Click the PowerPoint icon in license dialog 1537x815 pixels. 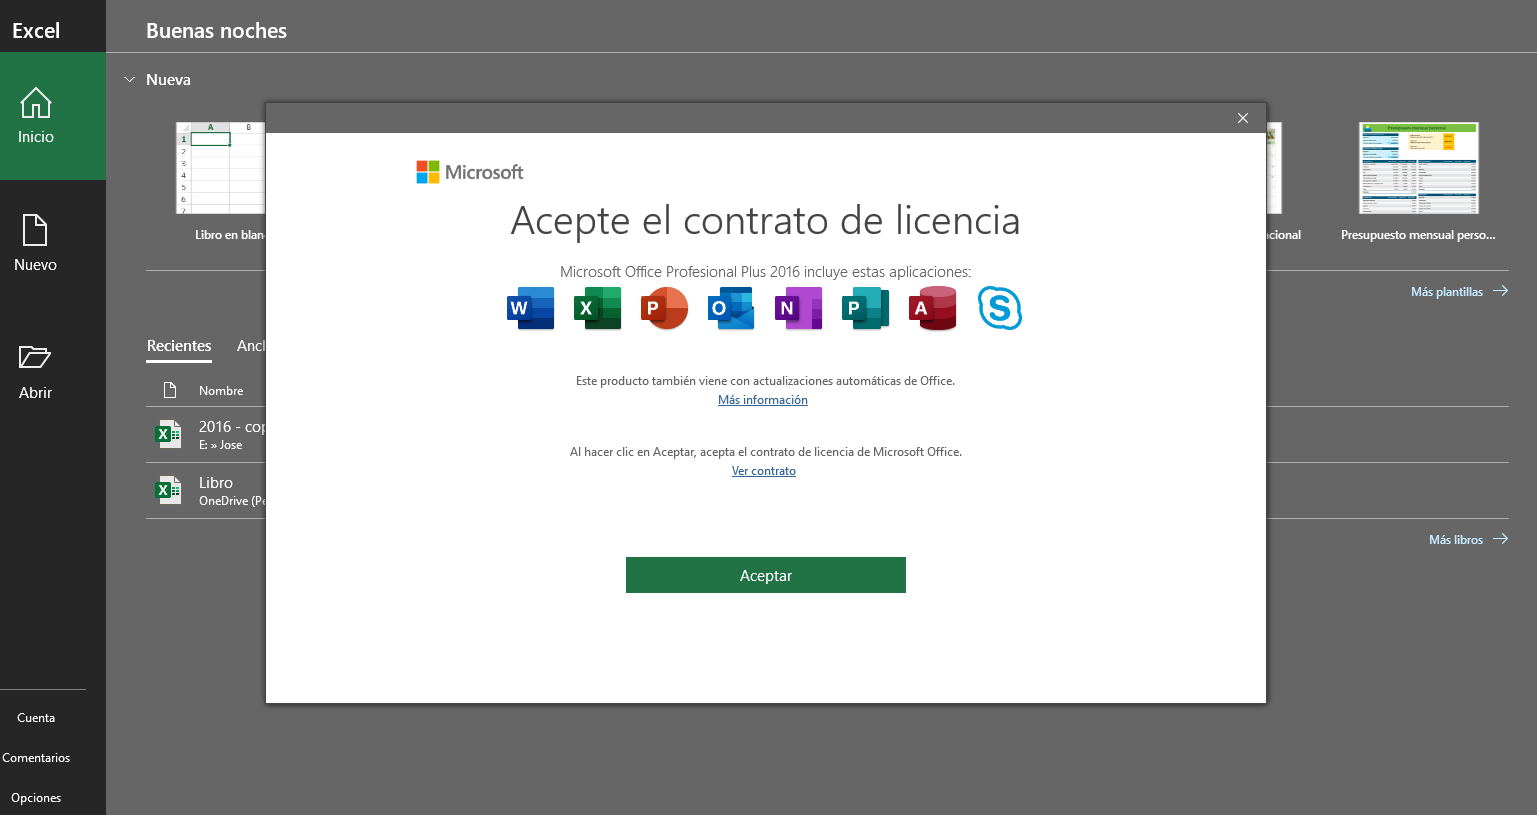tap(664, 308)
